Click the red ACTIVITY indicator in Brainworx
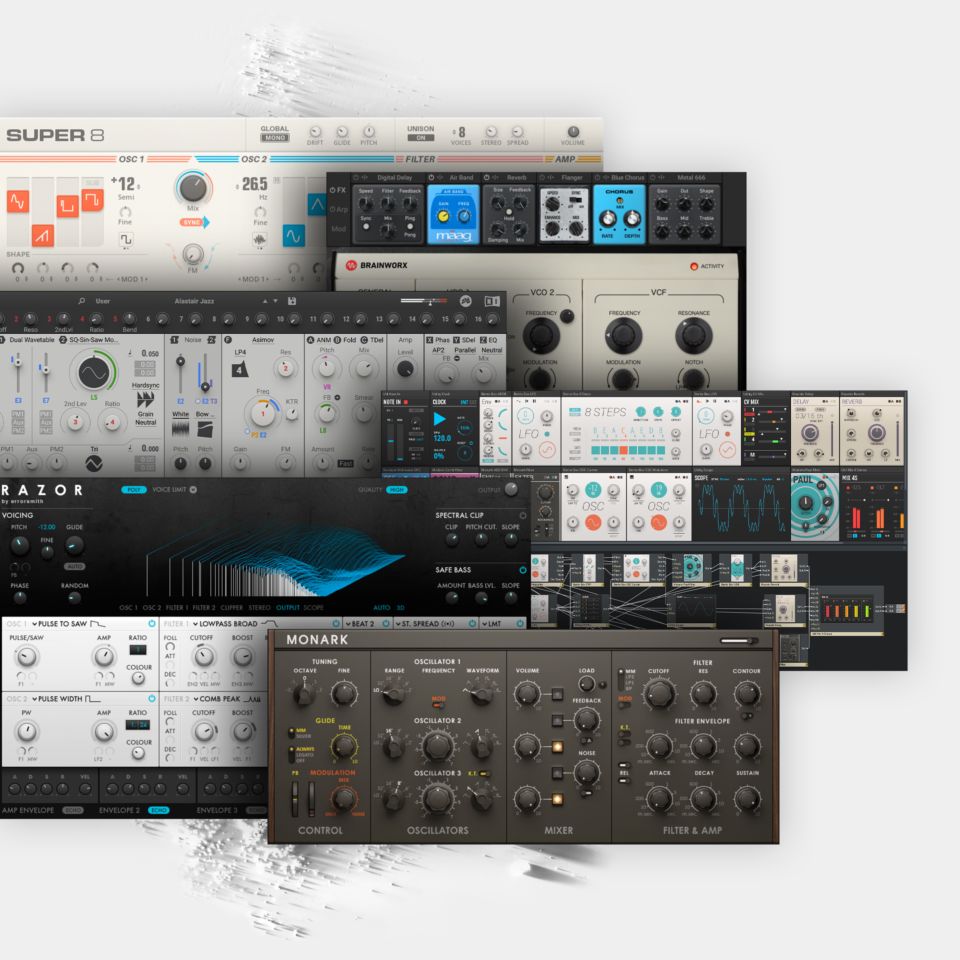 694,266
